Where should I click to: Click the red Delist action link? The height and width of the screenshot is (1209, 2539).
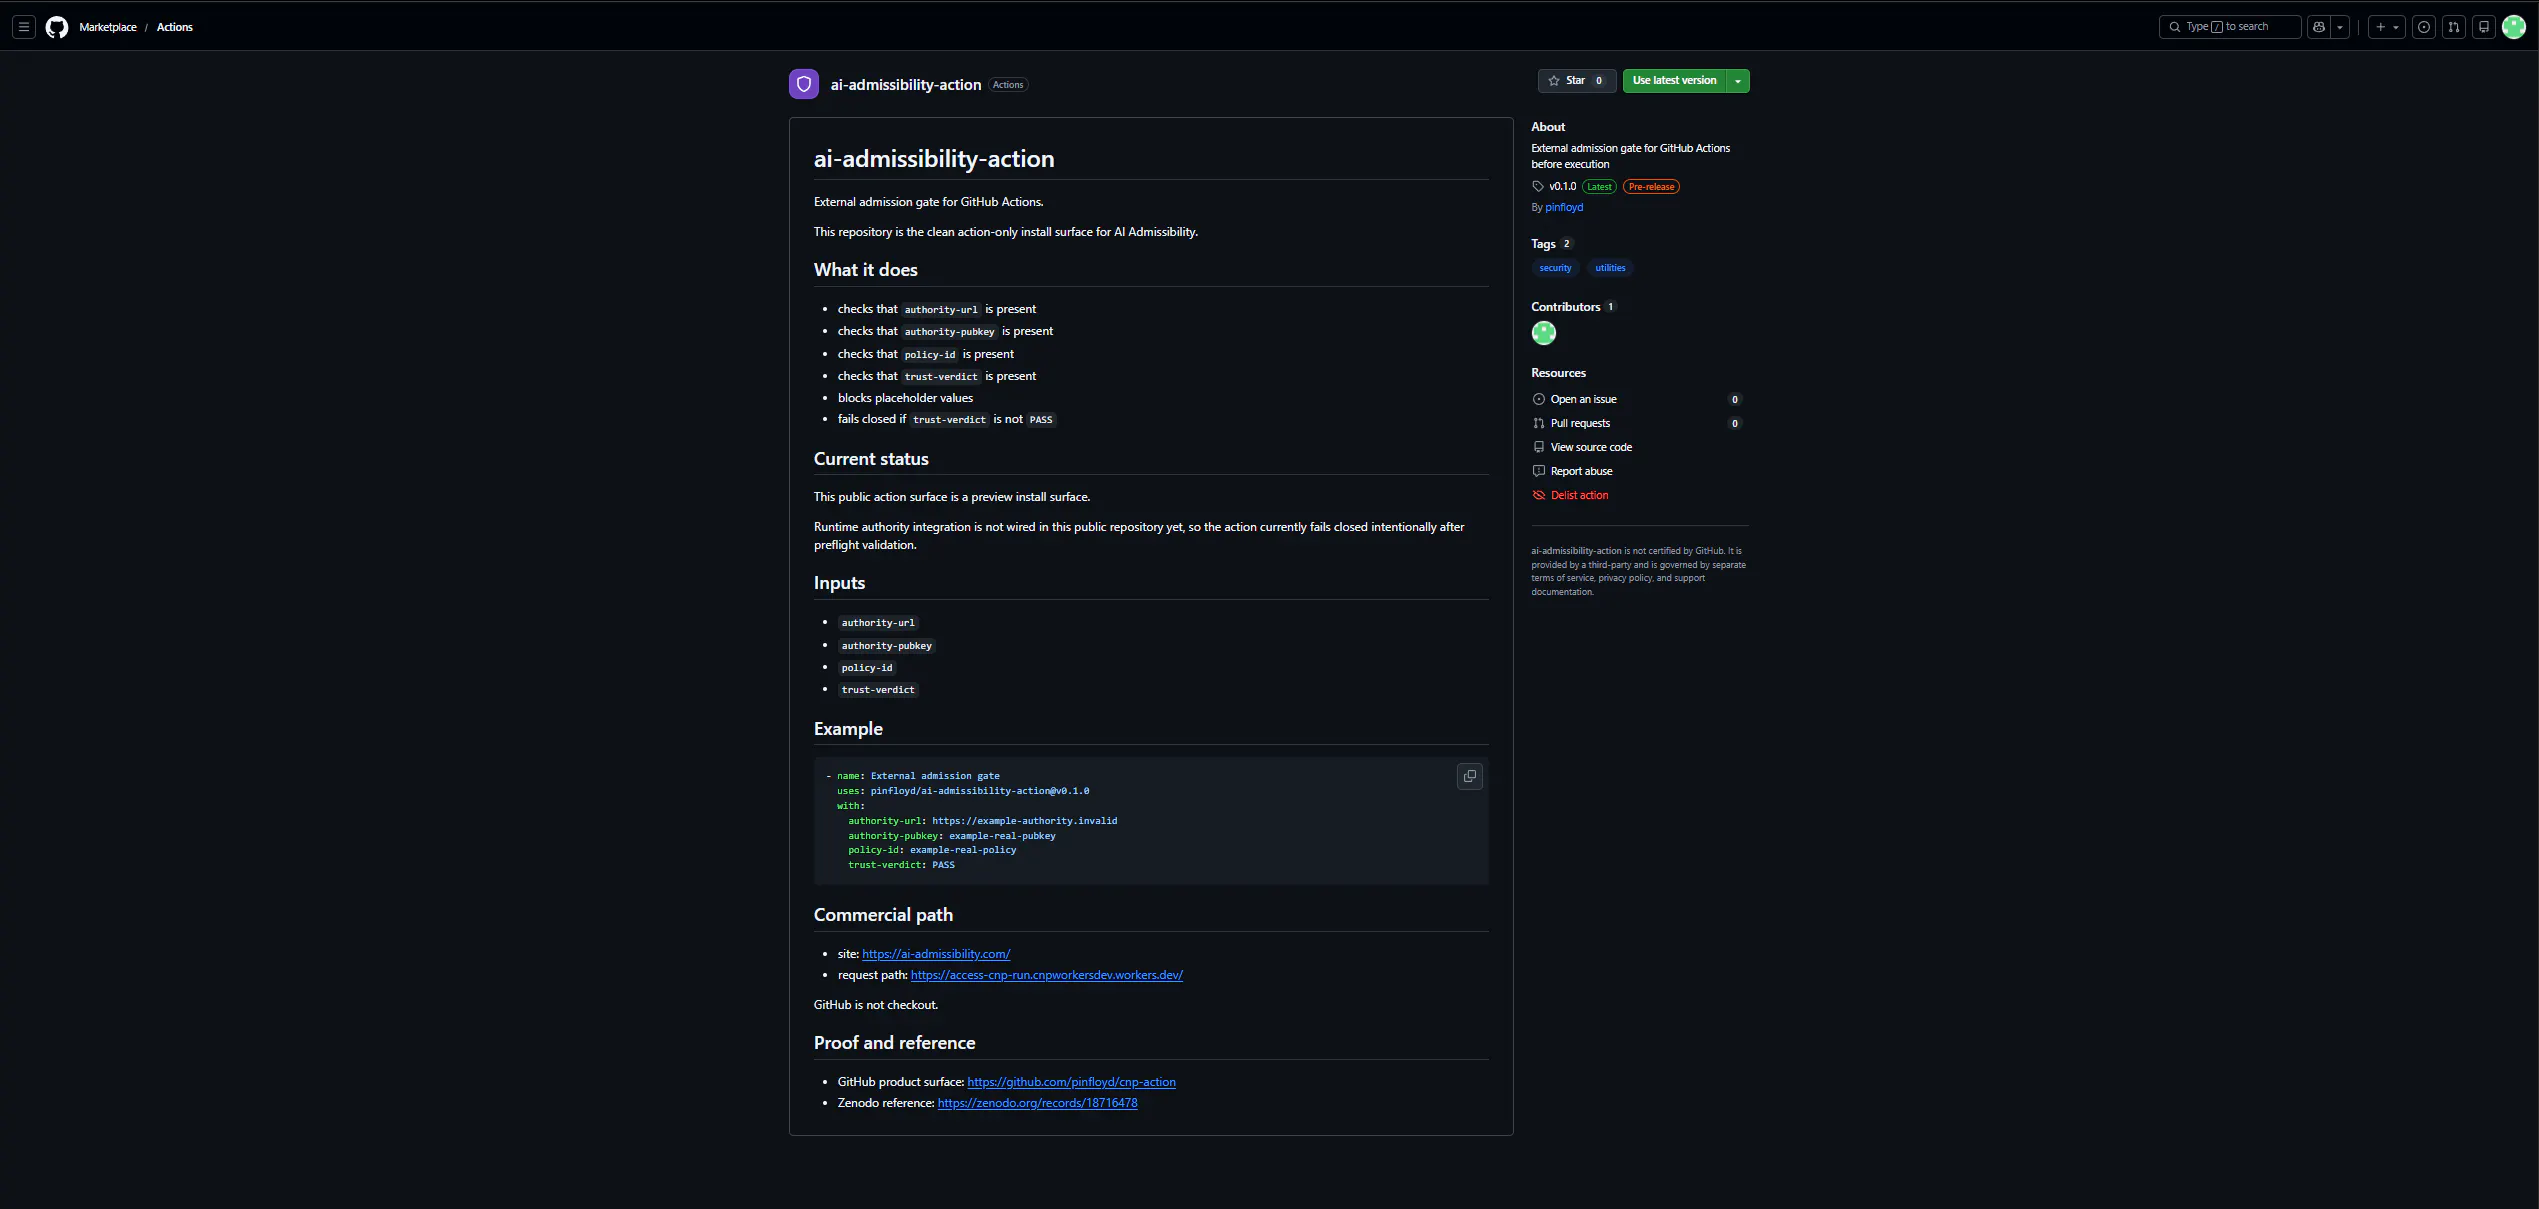(x=1580, y=495)
